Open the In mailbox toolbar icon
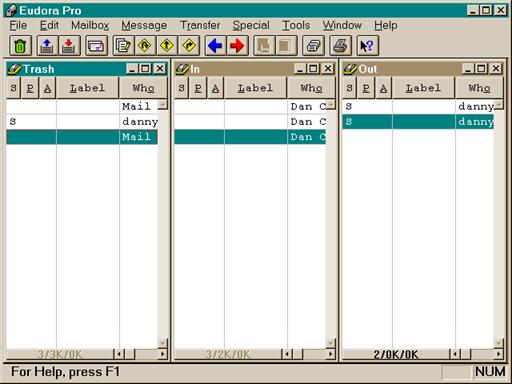 tap(69, 46)
